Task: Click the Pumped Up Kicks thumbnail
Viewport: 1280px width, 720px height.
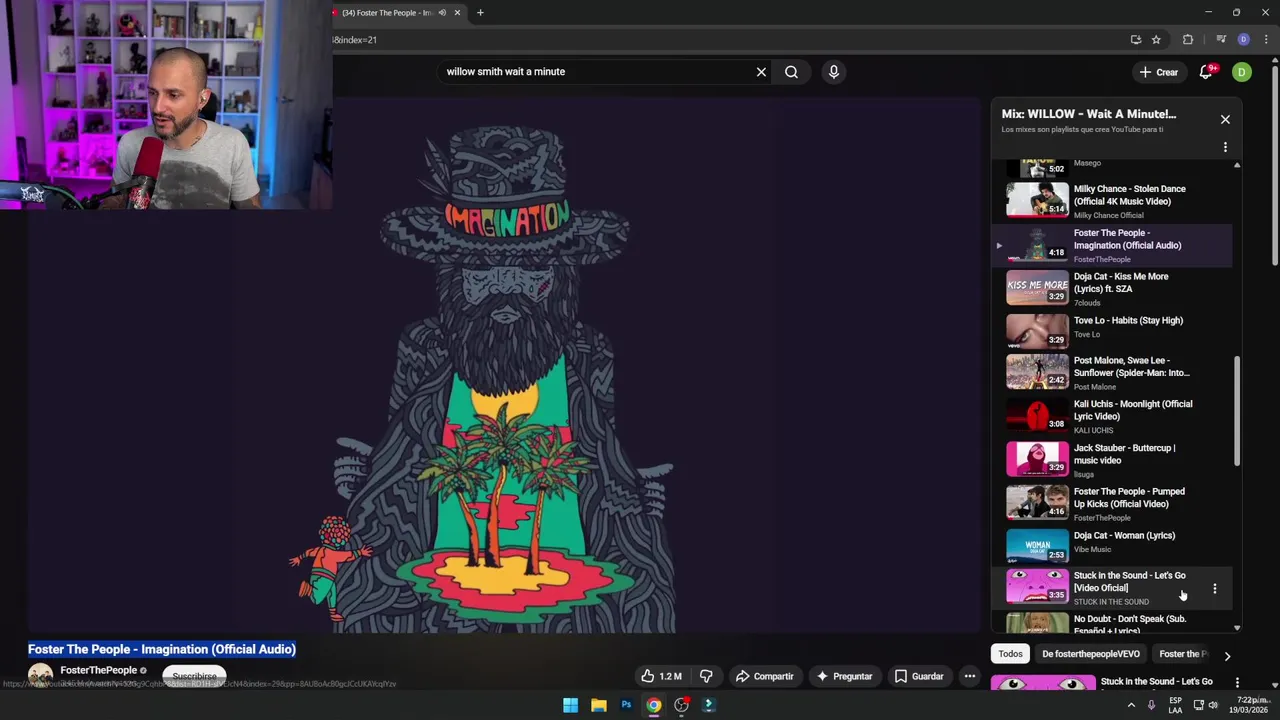Action: click(x=1037, y=502)
